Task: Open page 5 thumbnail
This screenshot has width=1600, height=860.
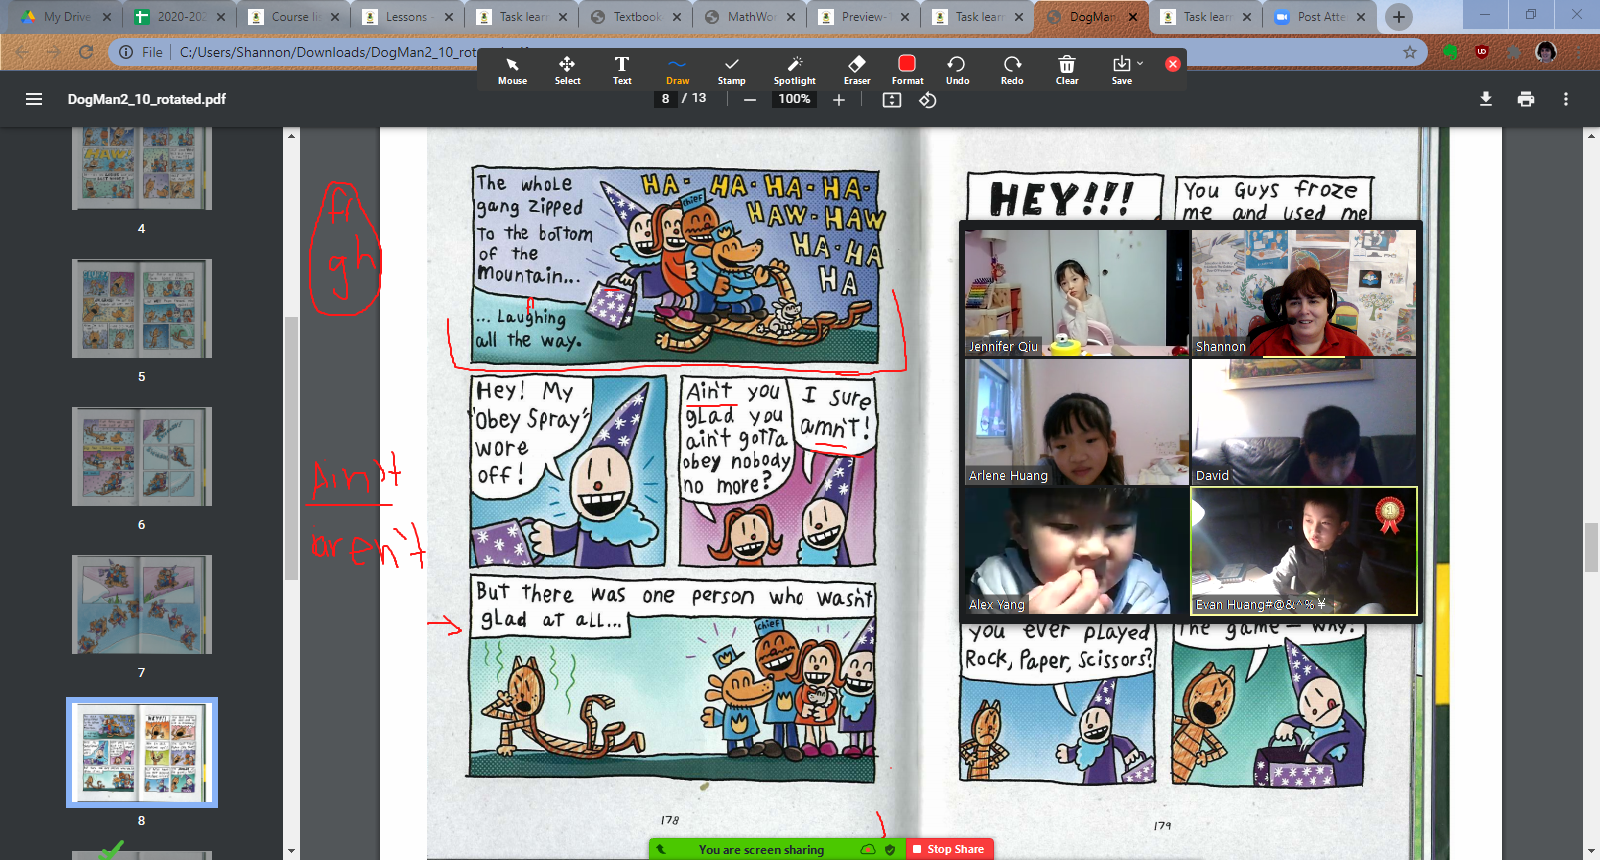Action: 142,308
